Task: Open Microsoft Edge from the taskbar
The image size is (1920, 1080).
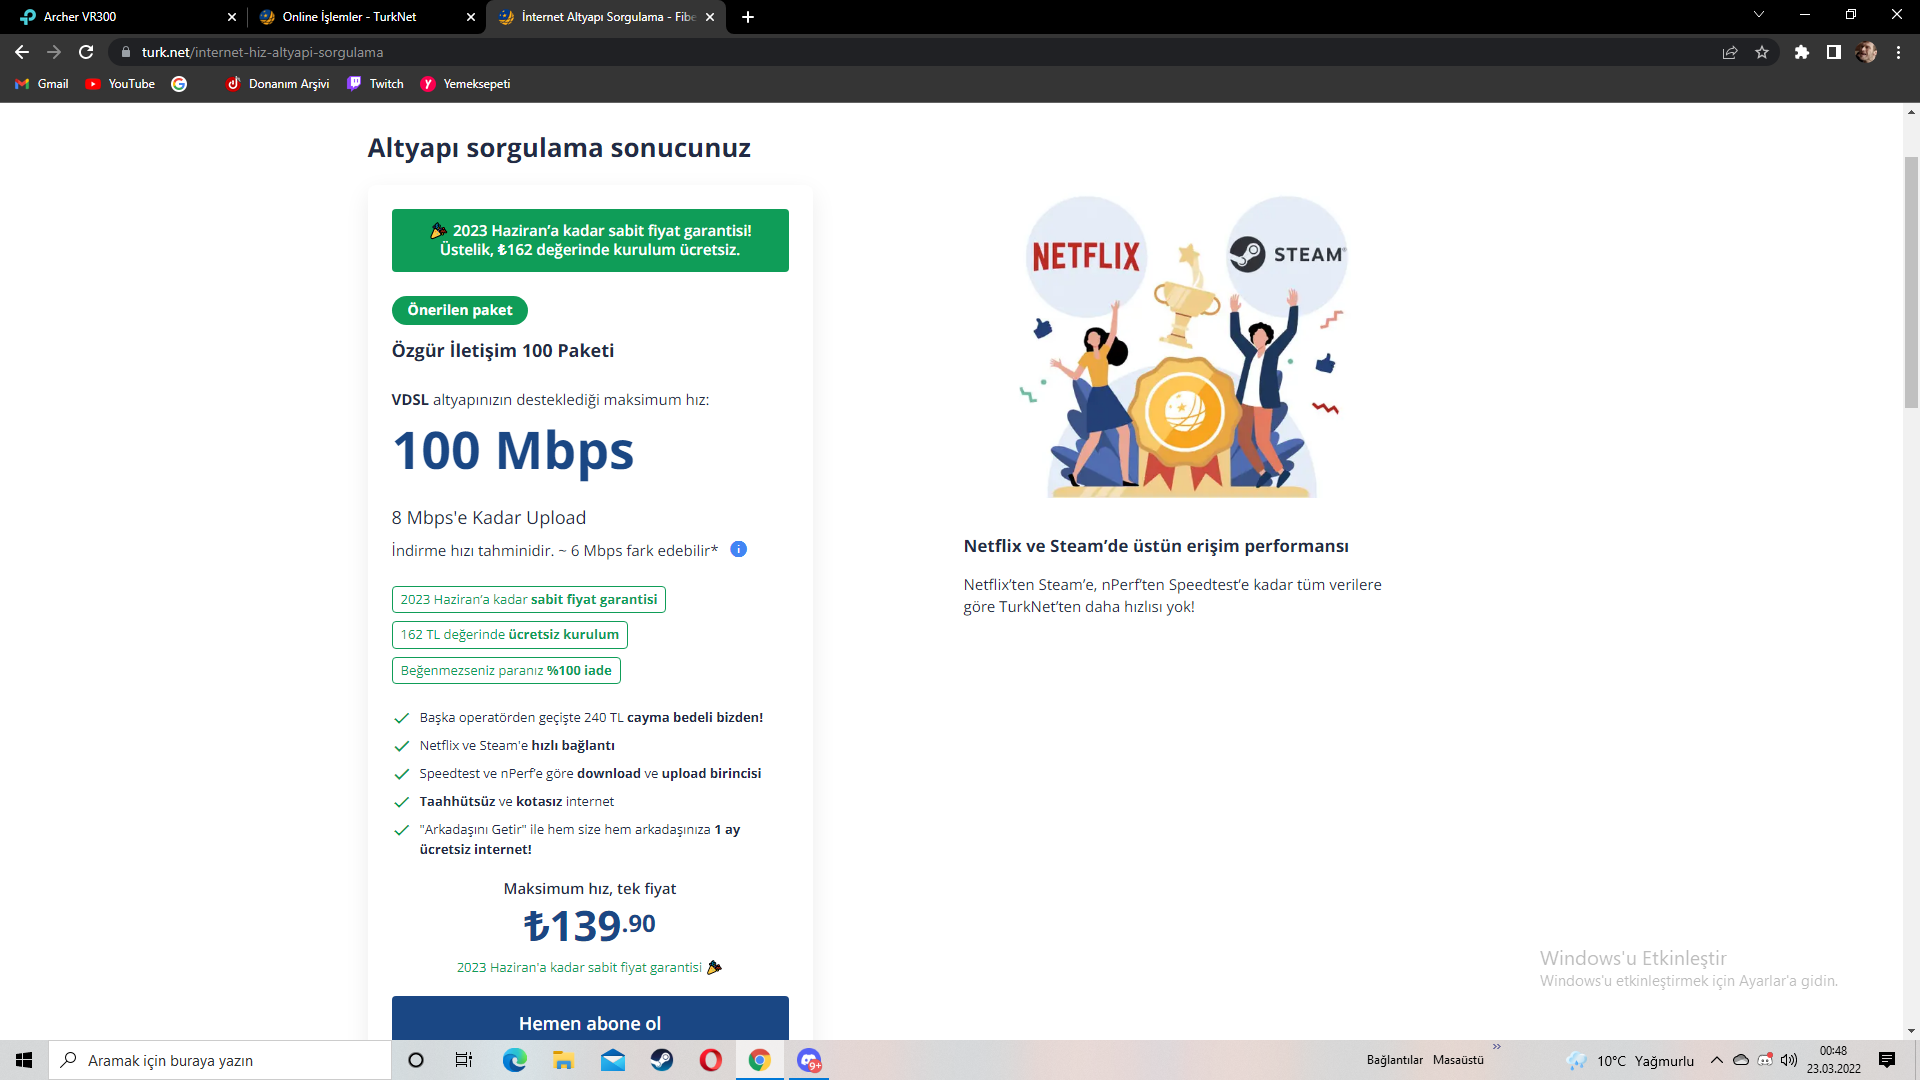Action: pyautogui.click(x=514, y=1060)
